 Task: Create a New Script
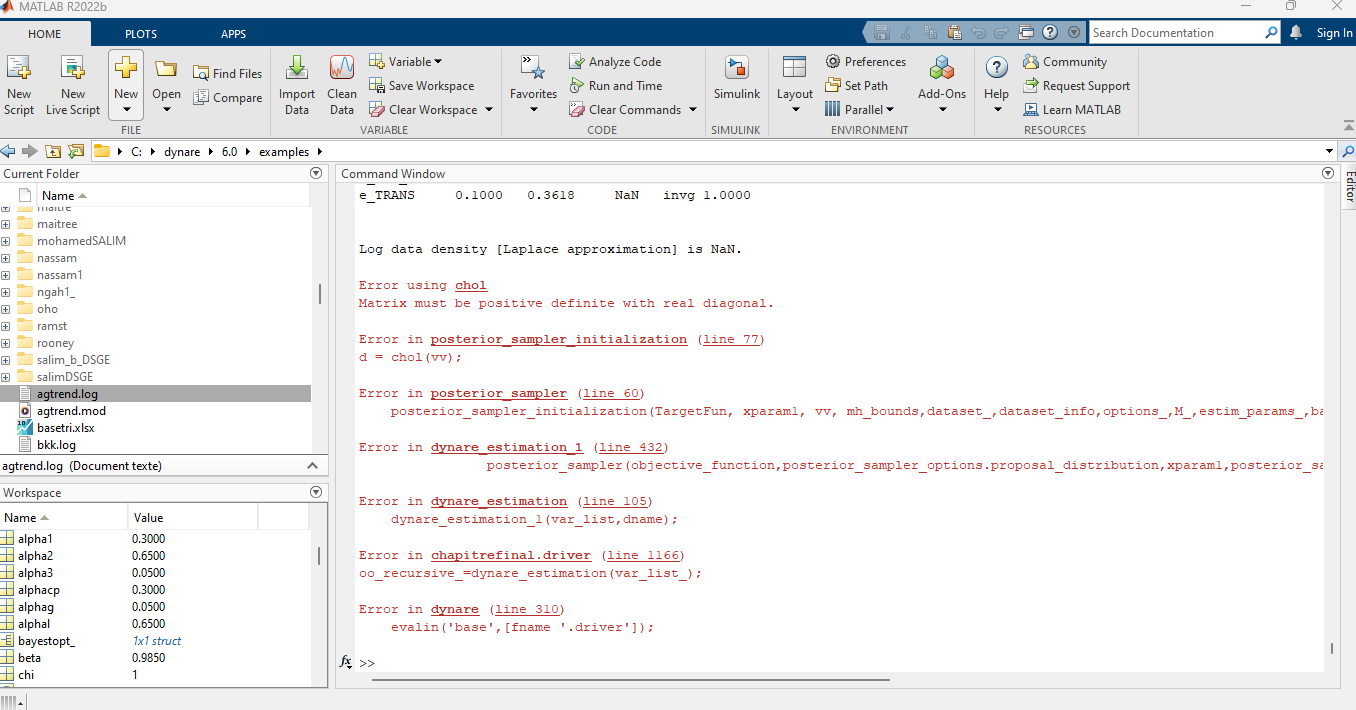[19, 86]
